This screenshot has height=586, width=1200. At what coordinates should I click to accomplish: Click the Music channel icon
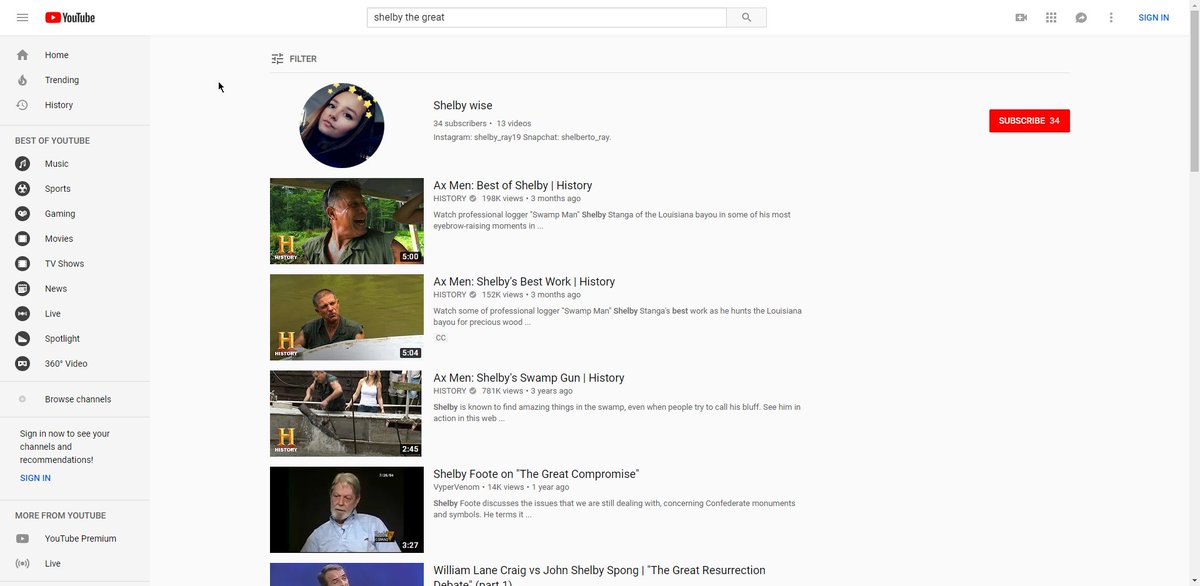[22, 164]
